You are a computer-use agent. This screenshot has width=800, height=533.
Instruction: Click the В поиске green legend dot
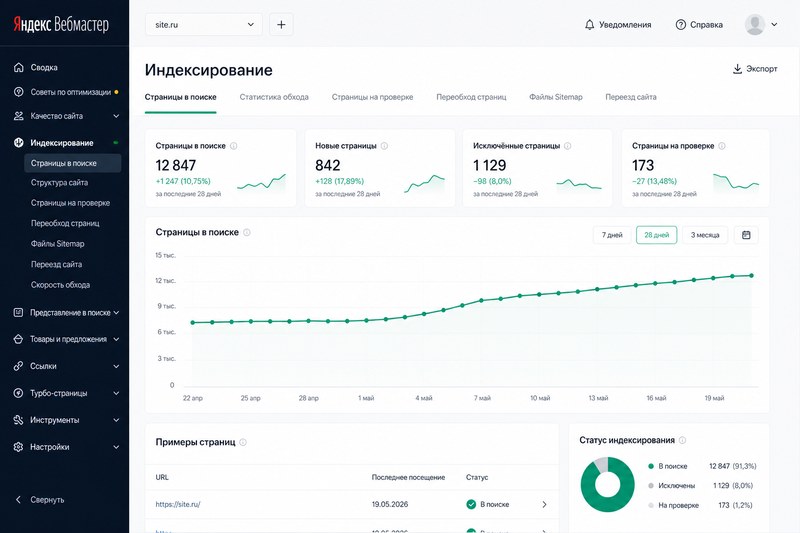point(651,466)
